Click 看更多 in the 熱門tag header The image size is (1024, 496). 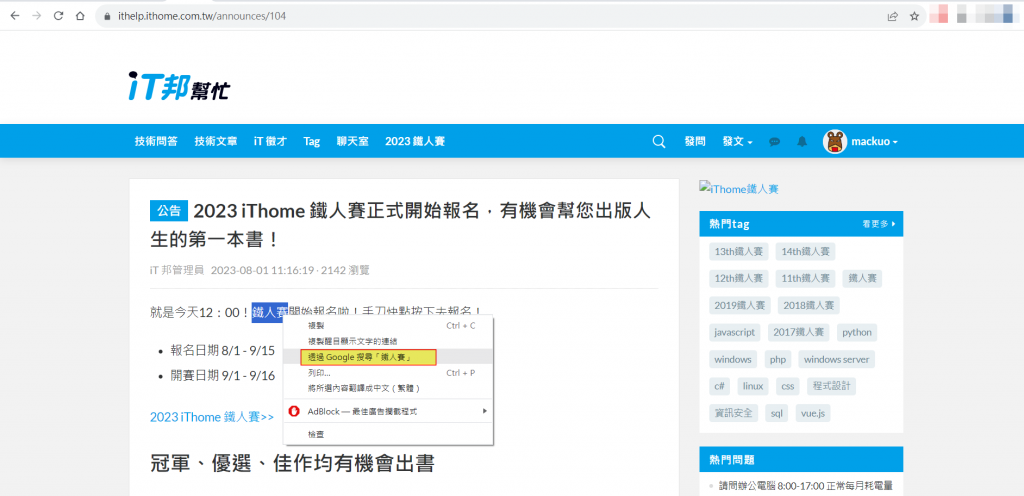(878, 224)
